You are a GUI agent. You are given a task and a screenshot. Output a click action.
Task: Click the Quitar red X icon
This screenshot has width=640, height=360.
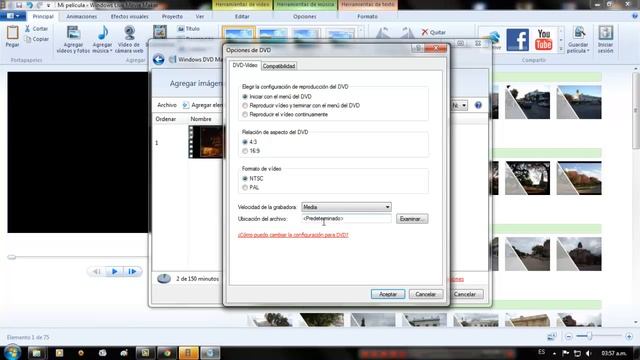(425, 32)
